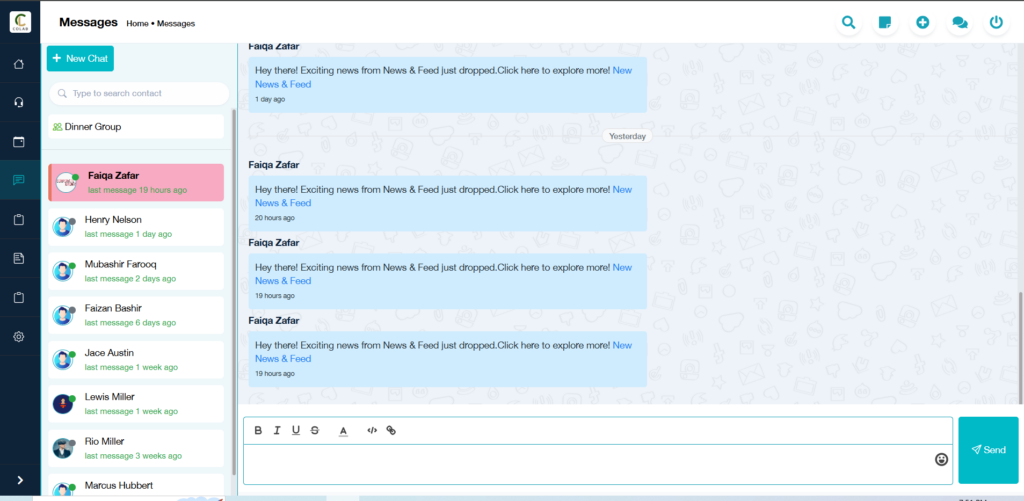Viewport: 1024px width, 501px height.
Task: Toggle strikethrough formatting in editor
Action: tap(315, 430)
